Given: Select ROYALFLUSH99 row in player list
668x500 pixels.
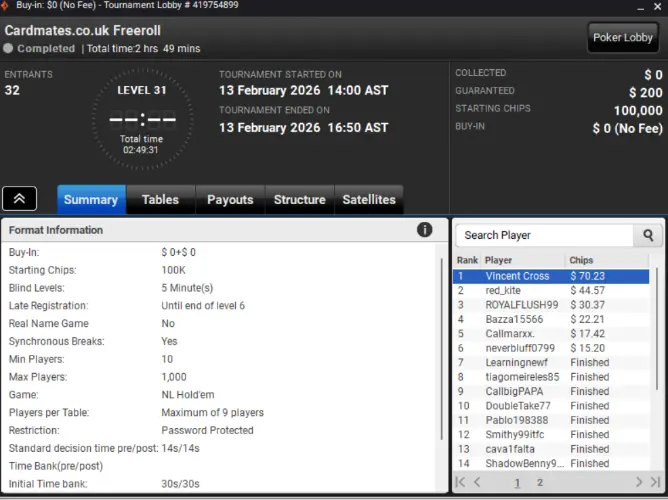Looking at the screenshot, I should [x=550, y=305].
